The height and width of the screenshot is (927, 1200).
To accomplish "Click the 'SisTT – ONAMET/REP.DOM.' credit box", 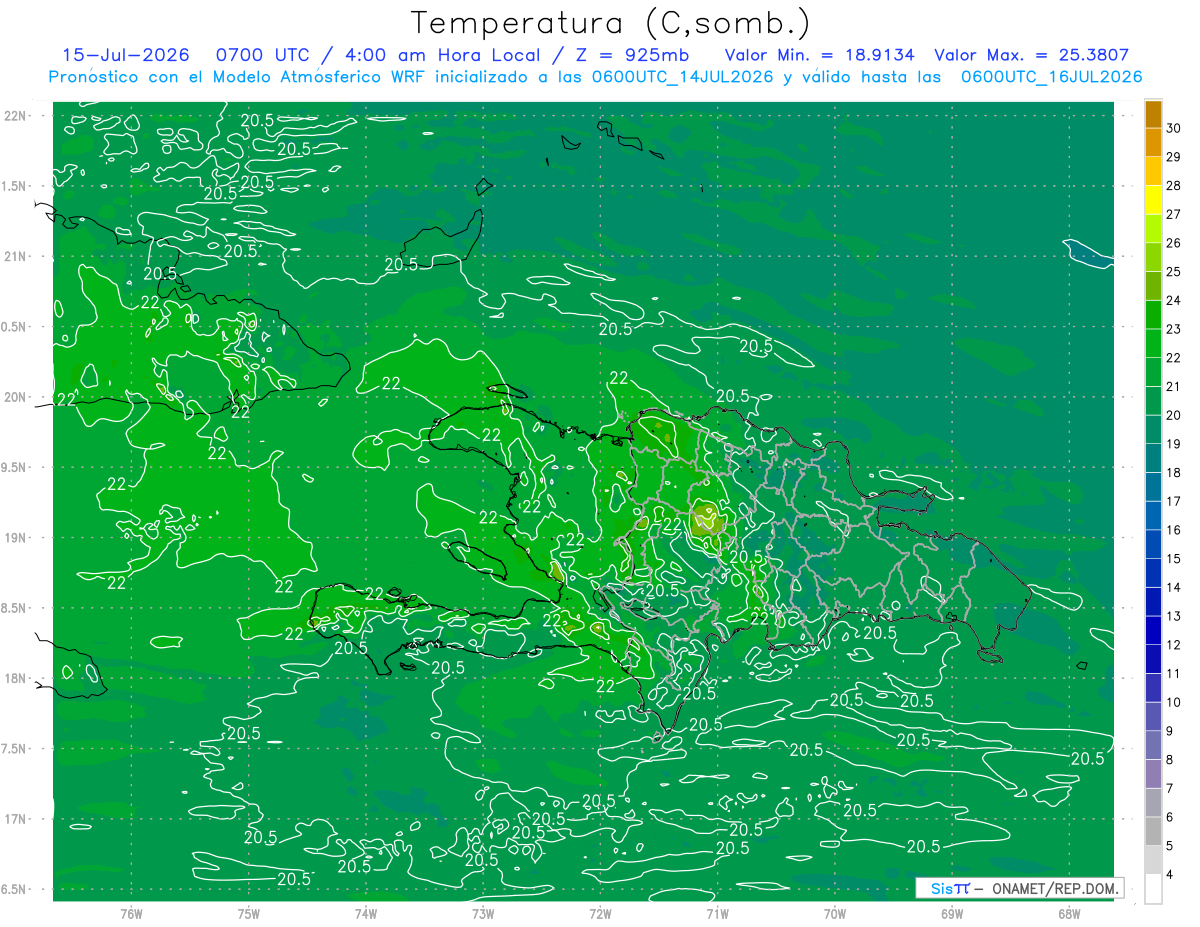I will [1019, 888].
